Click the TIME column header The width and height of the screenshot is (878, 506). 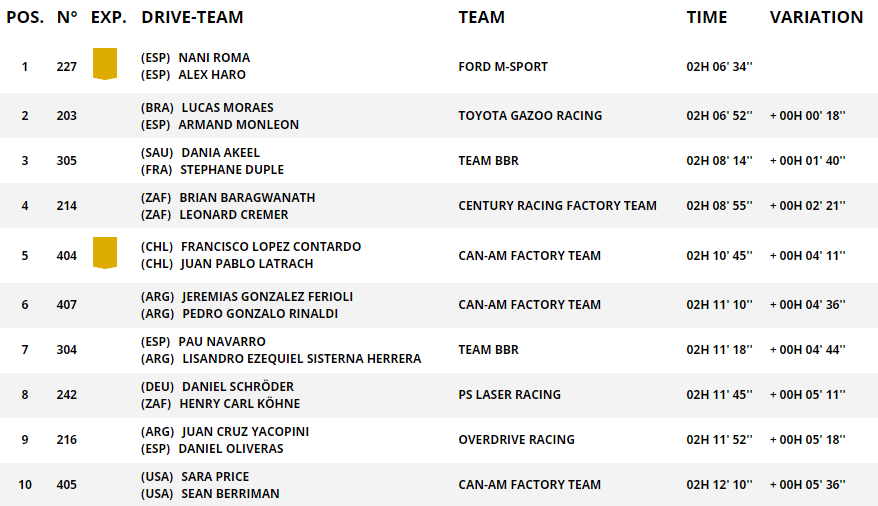click(x=707, y=17)
